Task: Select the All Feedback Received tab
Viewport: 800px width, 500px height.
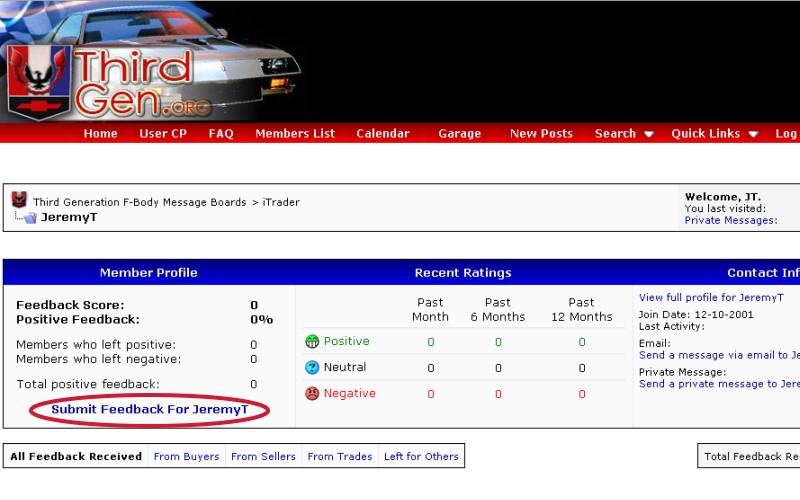Action: (x=76, y=457)
